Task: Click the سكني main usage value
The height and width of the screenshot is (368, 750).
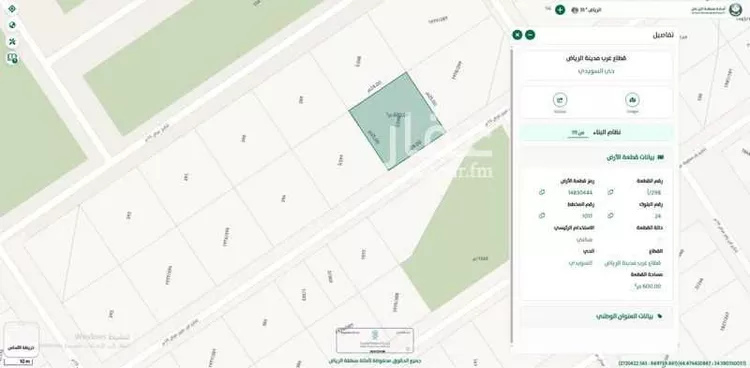Action: coord(584,239)
